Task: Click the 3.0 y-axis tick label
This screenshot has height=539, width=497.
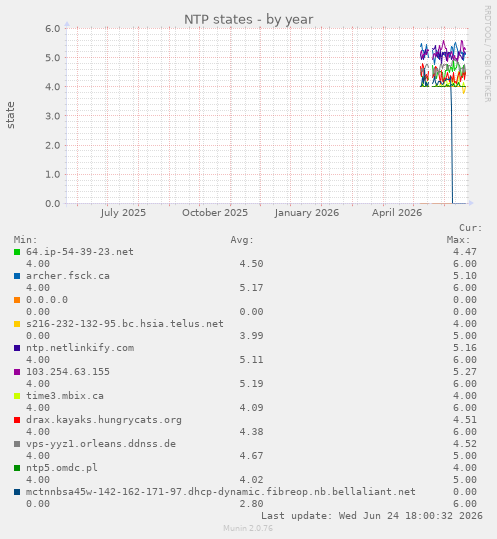Action: pos(53,116)
